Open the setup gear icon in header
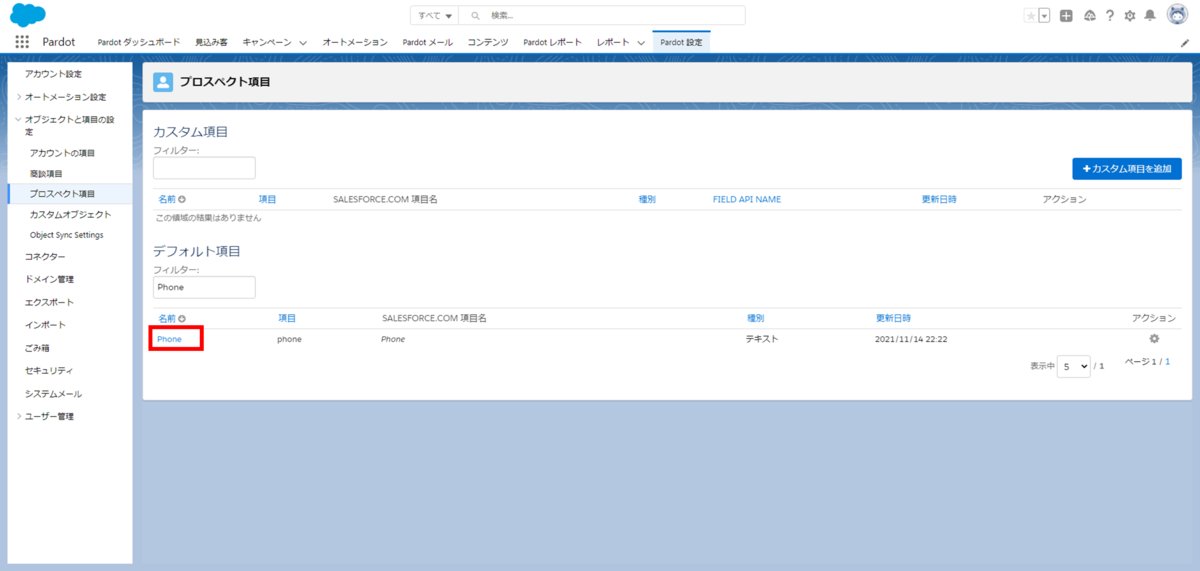 [1130, 15]
